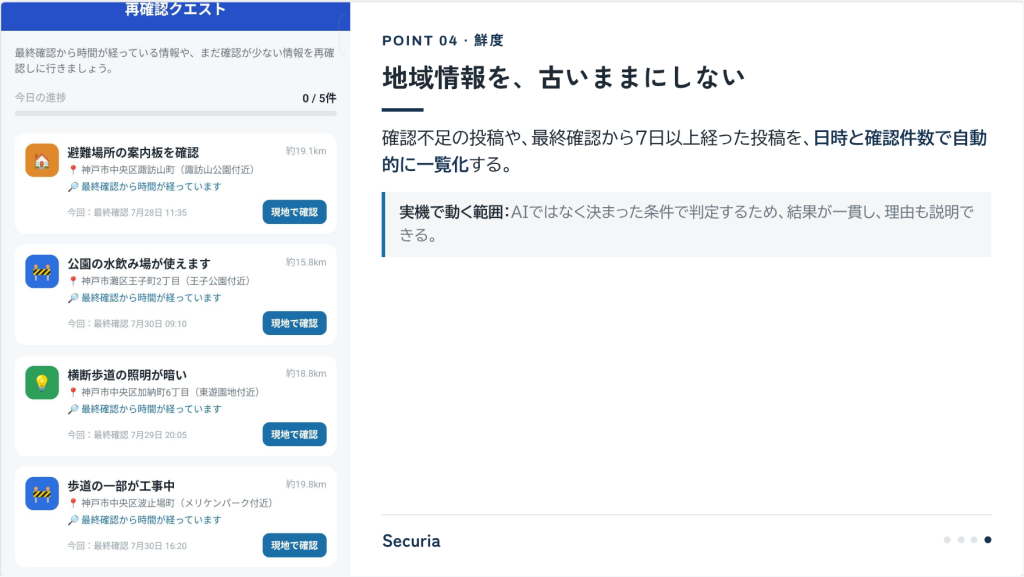Screen dimensions: 1024x577
Task: Click the location pin next to 神戸市灘区王子町2丁目
Action: coord(73,281)
